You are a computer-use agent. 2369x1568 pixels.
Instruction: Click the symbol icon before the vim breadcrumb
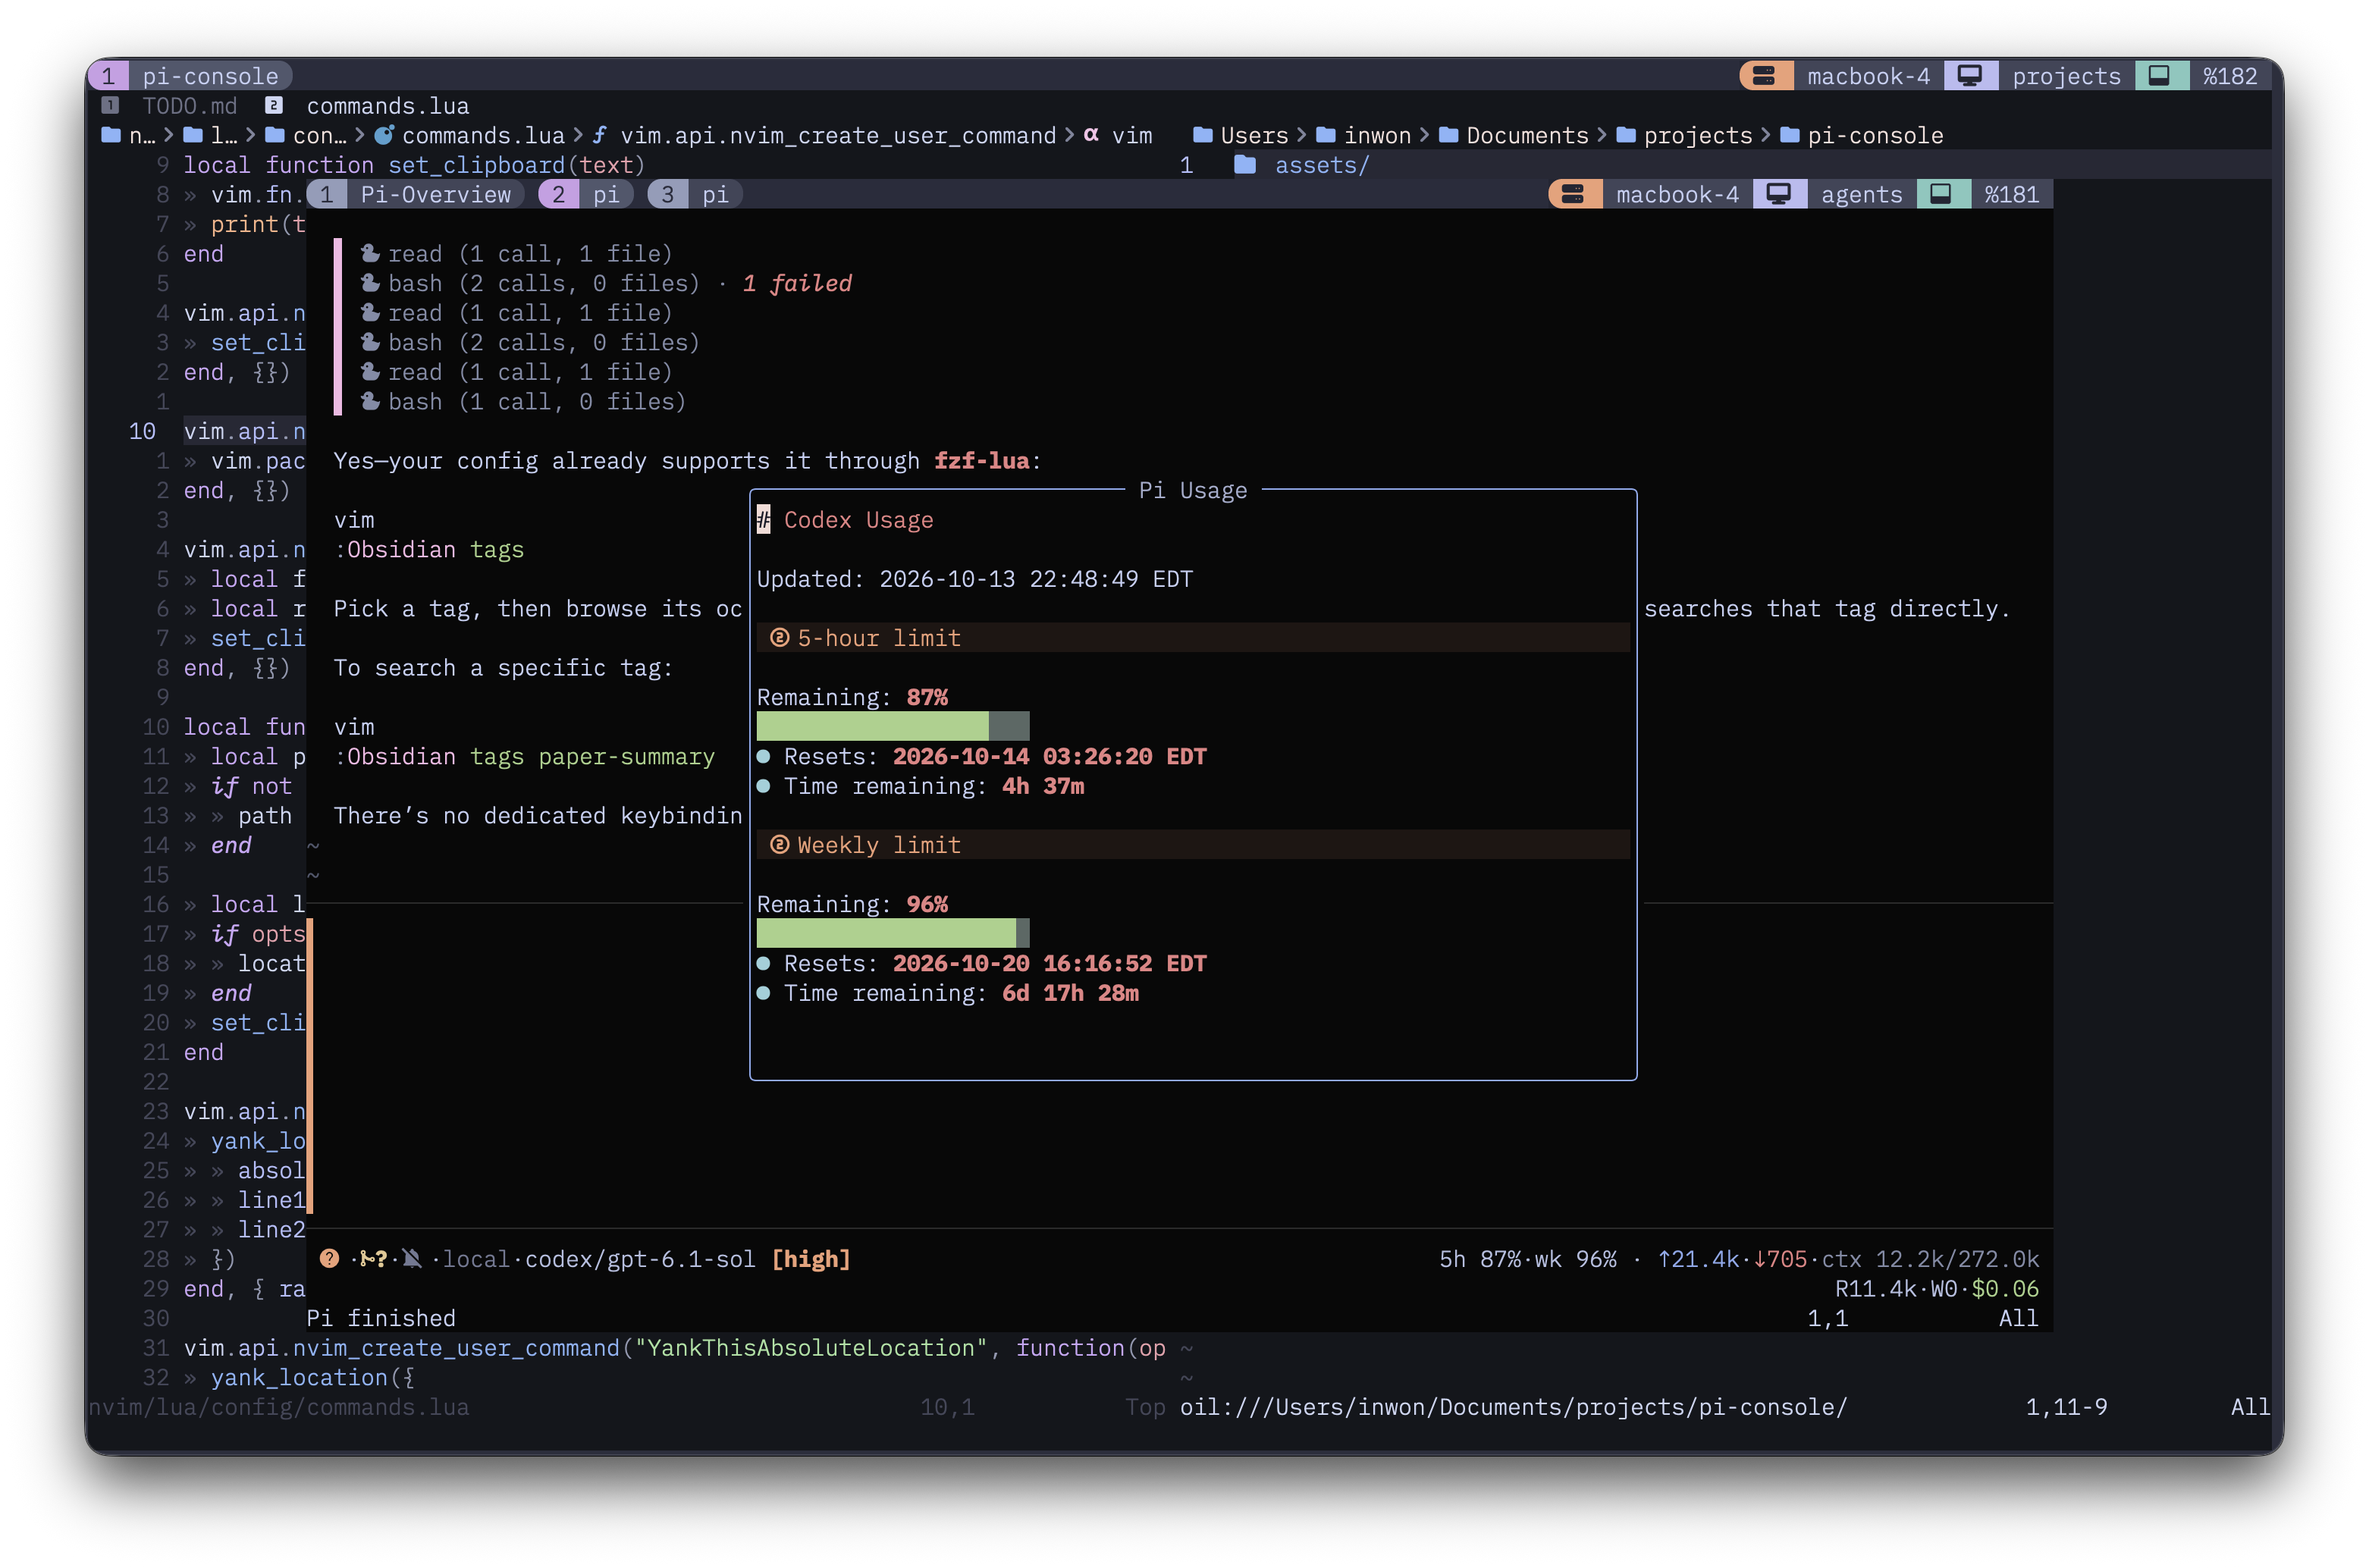pyautogui.click(x=1091, y=135)
